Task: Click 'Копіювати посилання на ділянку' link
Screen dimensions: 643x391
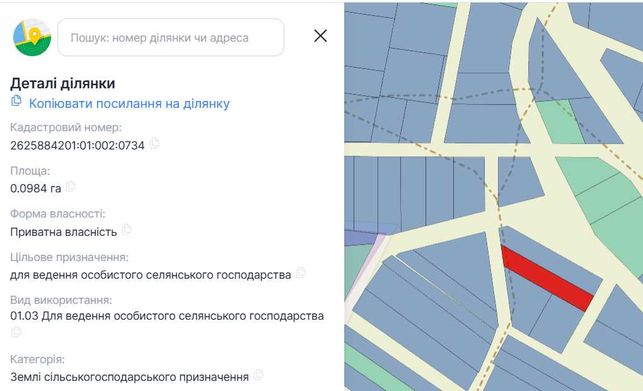Action: tap(129, 104)
